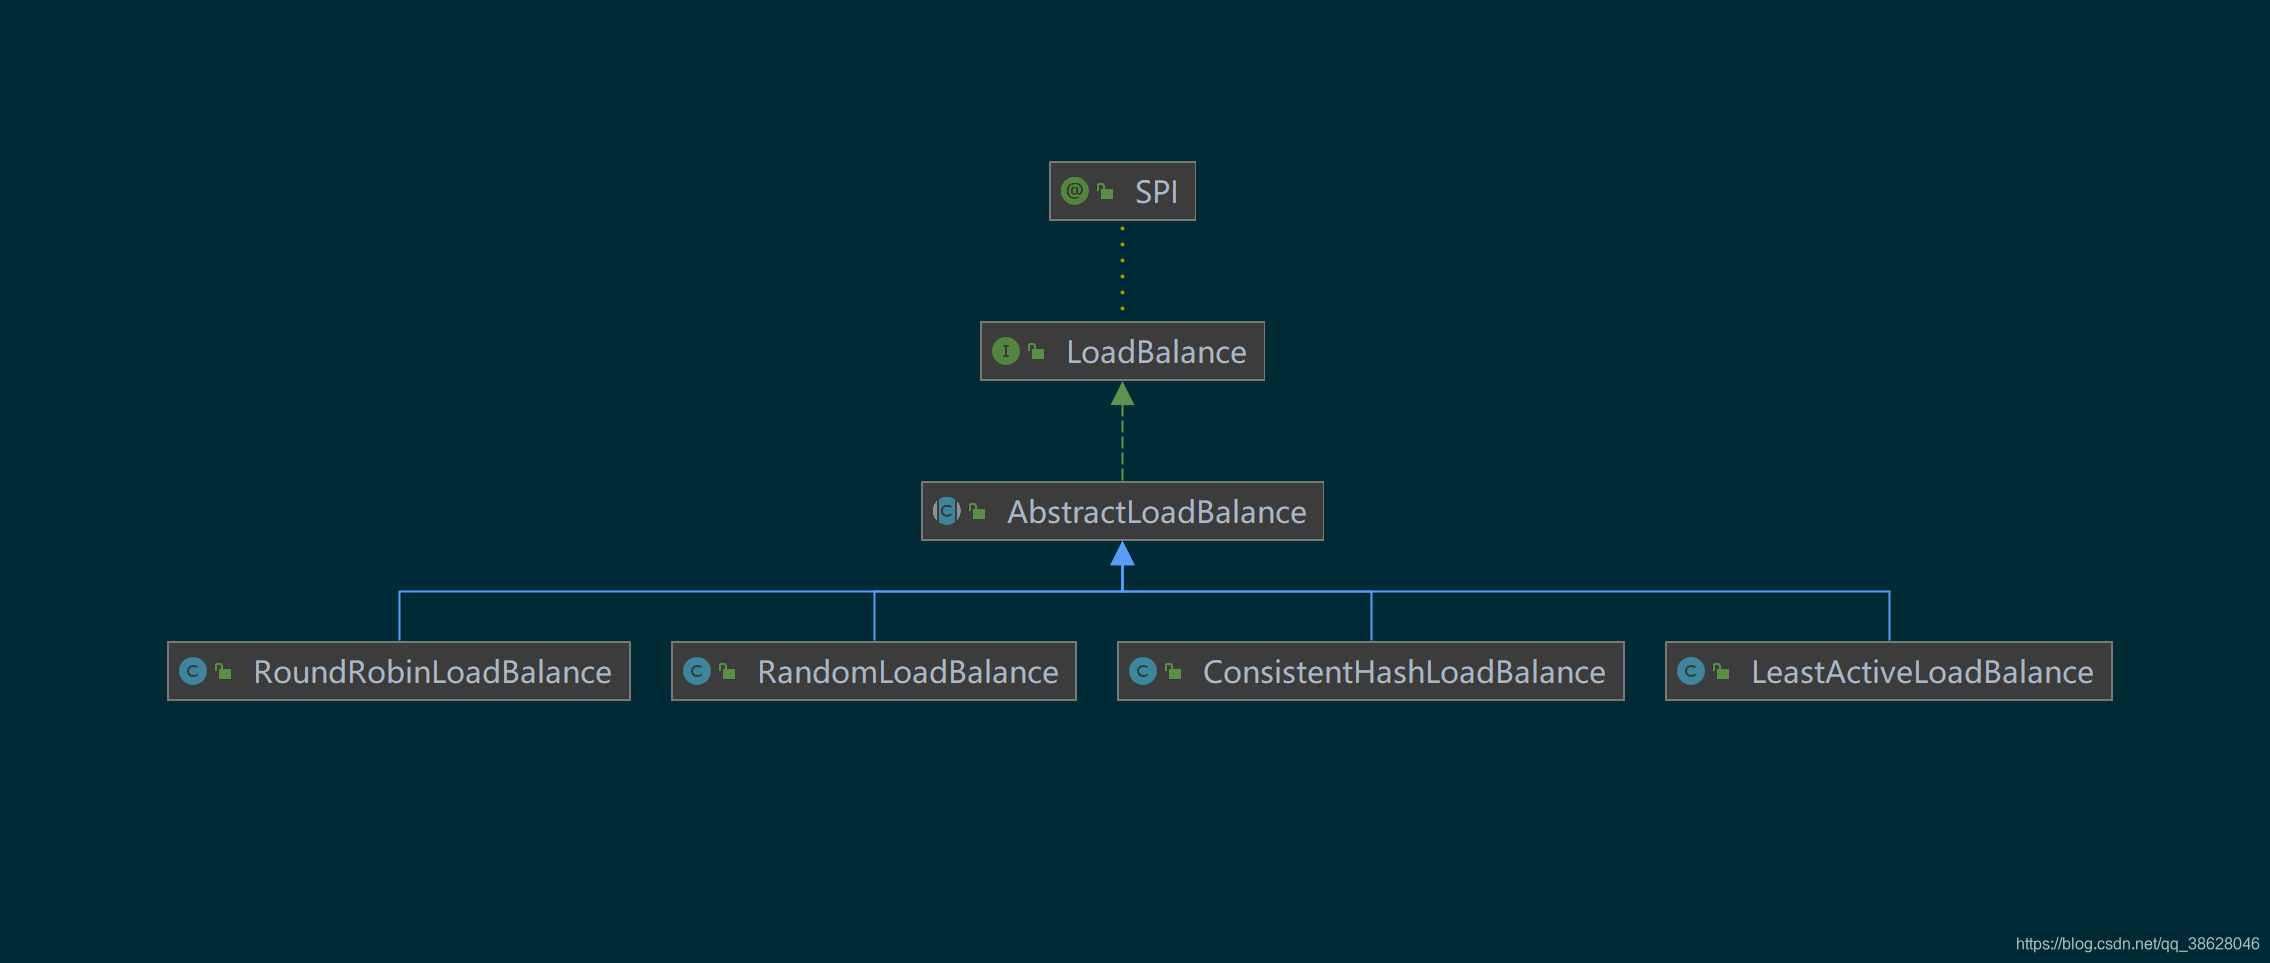The image size is (2270, 963).
Task: Select the RandomLoadBalance label
Action: click(907, 672)
